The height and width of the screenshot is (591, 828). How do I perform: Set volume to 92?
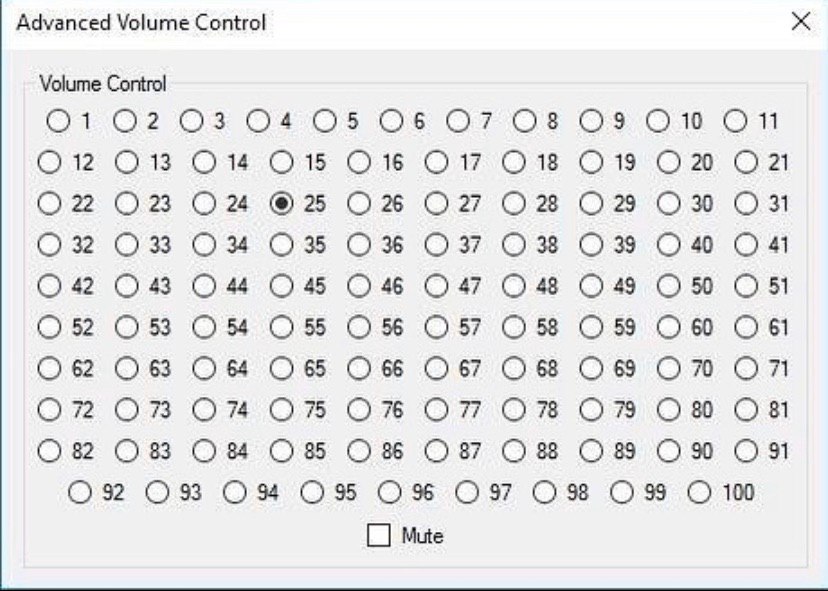[x=81, y=492]
